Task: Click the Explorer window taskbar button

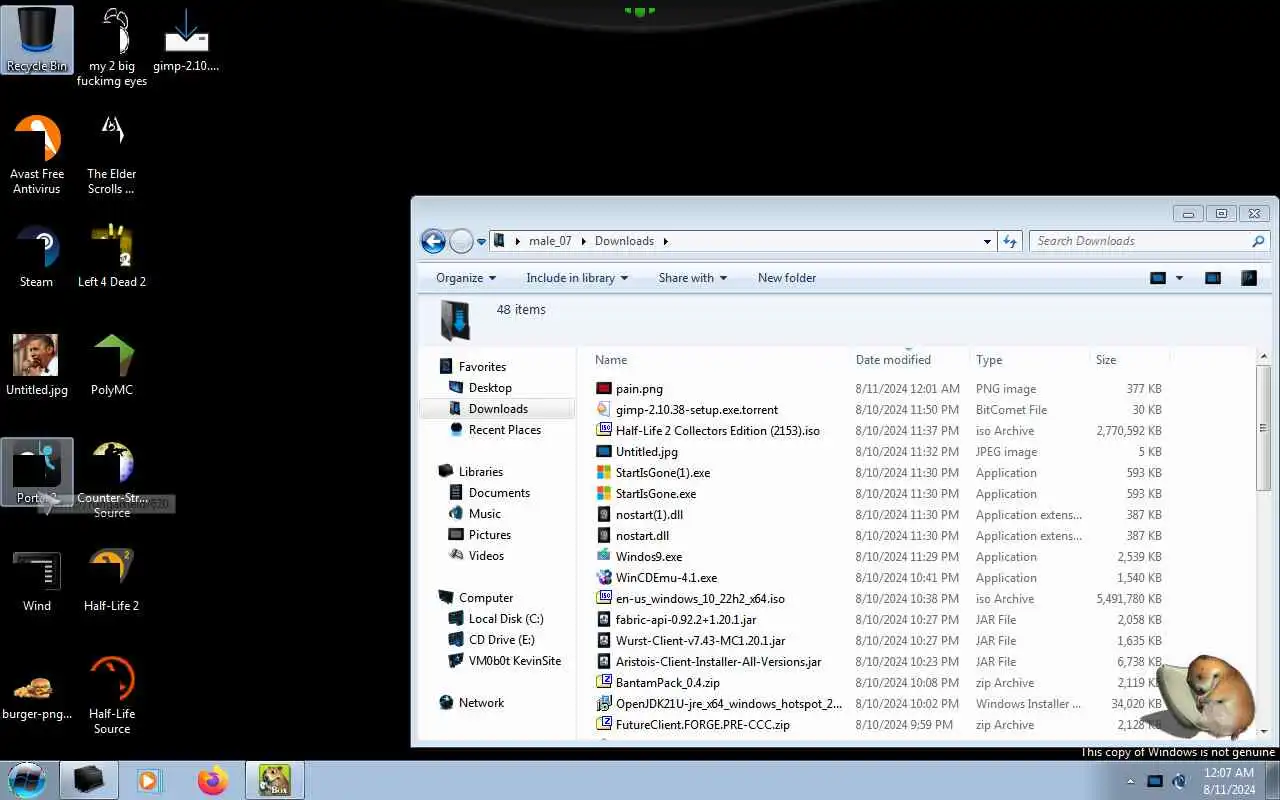Action: [89, 780]
